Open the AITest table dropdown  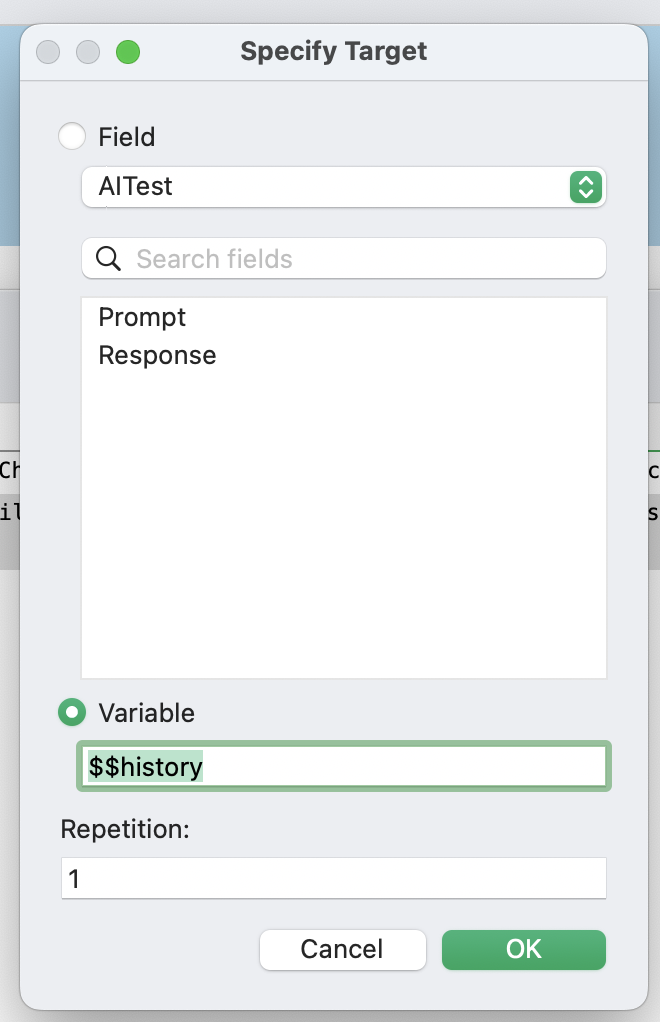click(x=343, y=187)
